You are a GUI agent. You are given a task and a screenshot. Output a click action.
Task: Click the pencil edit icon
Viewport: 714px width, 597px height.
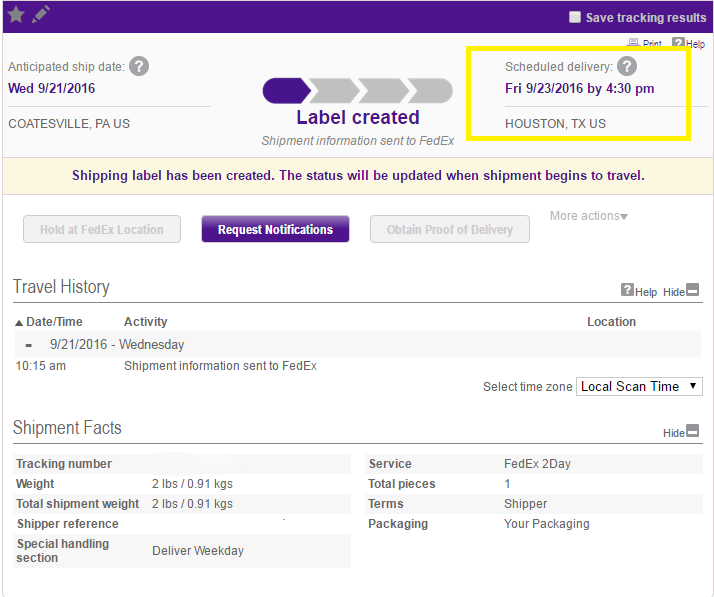coord(41,14)
